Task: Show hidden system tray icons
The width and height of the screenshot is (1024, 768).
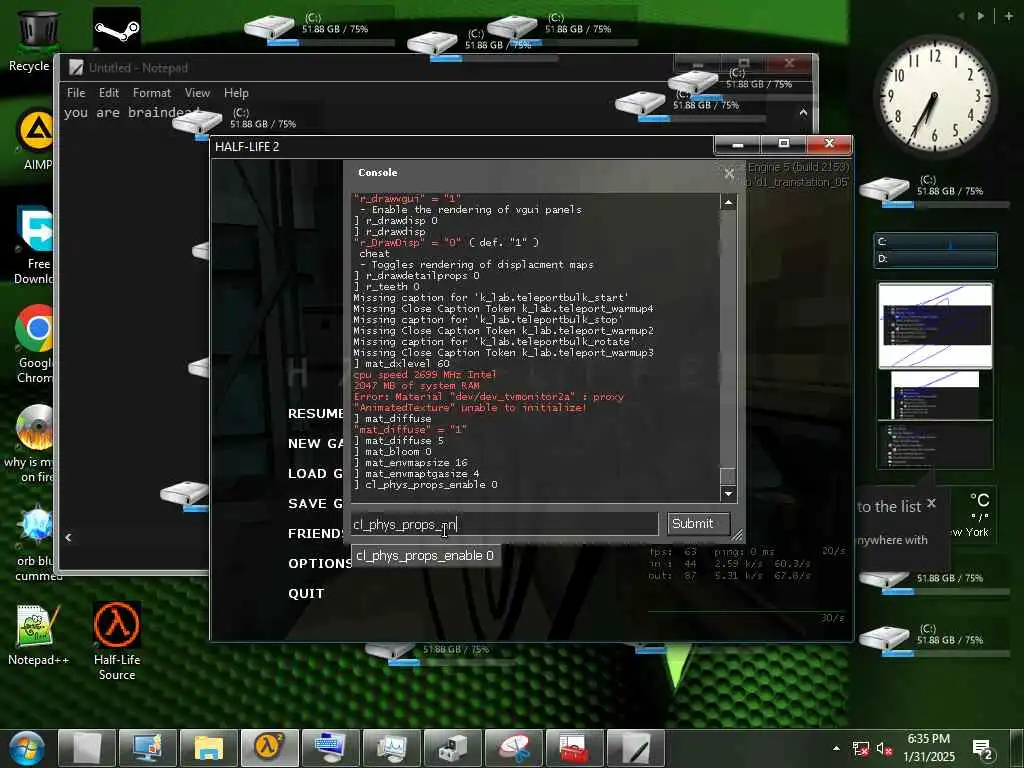Action: [836, 748]
